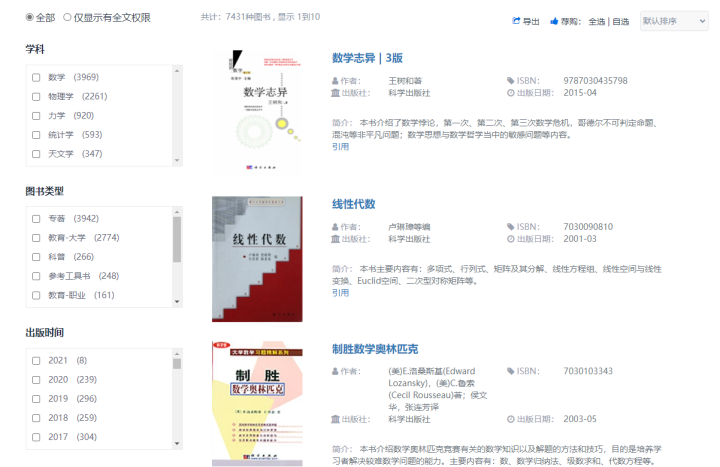
Task: Click the 学科 list scroll-up arrow
Action: tap(177, 71)
